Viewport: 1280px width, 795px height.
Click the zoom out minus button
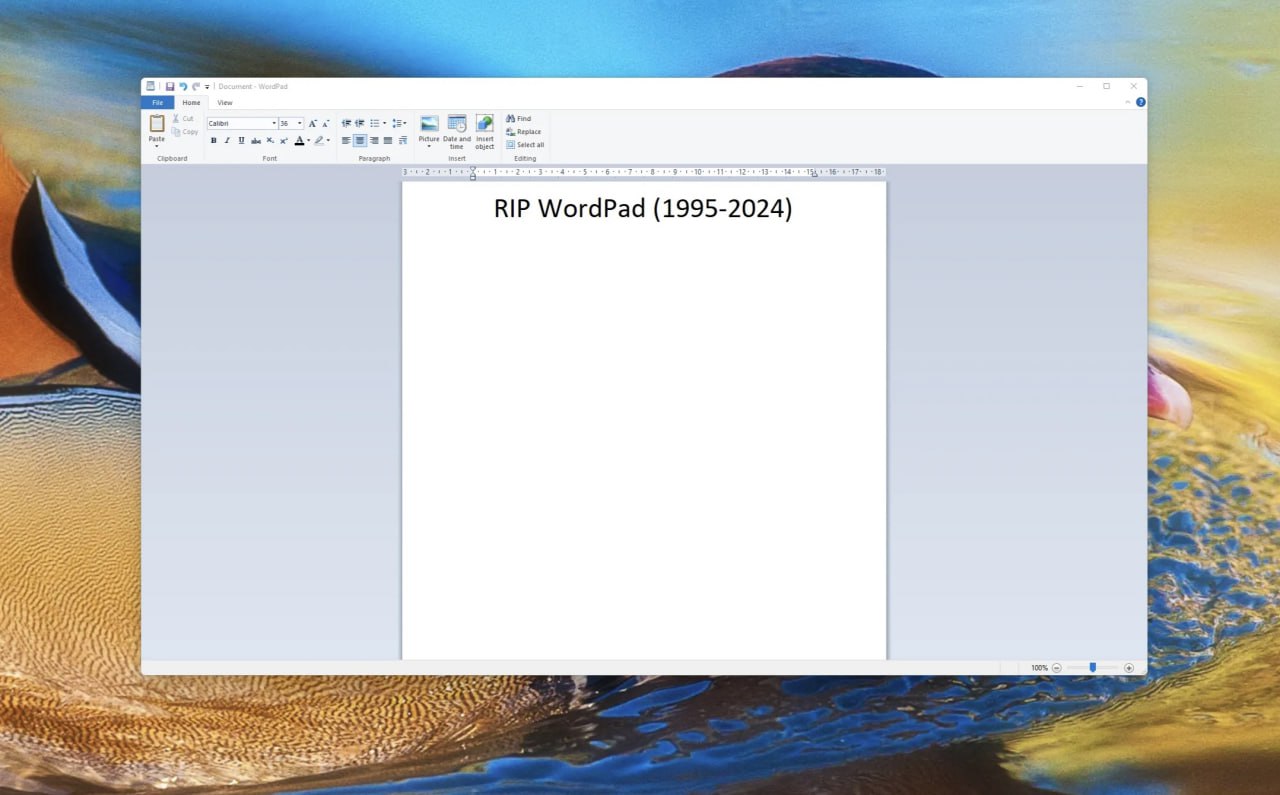pyautogui.click(x=1057, y=667)
